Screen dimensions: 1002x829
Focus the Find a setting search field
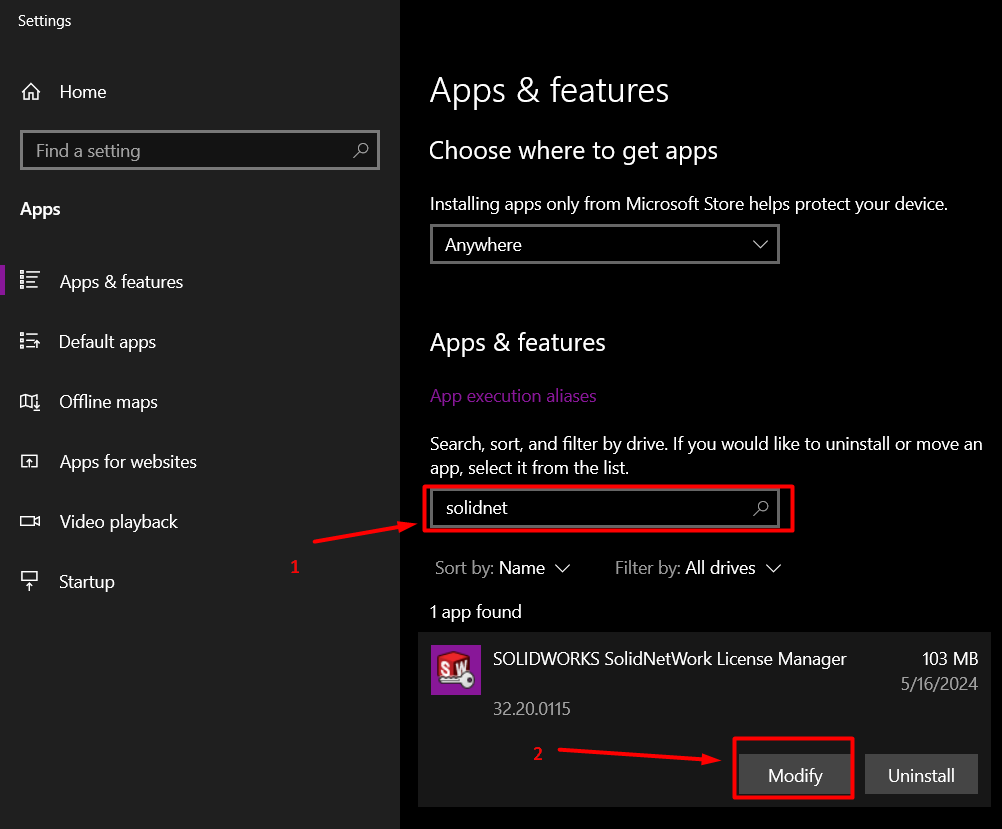click(185, 151)
